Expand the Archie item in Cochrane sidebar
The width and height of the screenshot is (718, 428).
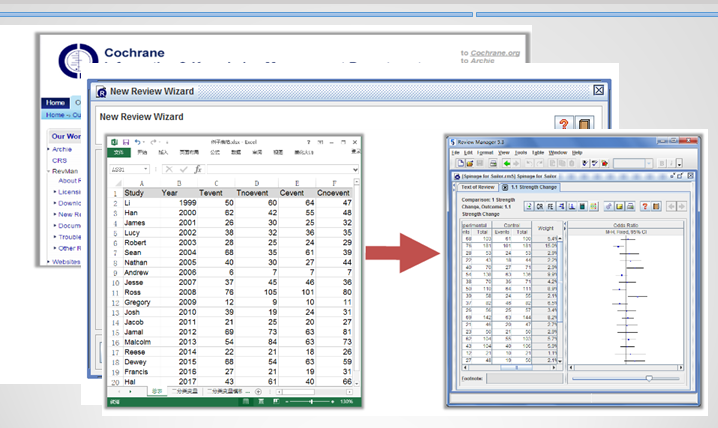coord(49,149)
